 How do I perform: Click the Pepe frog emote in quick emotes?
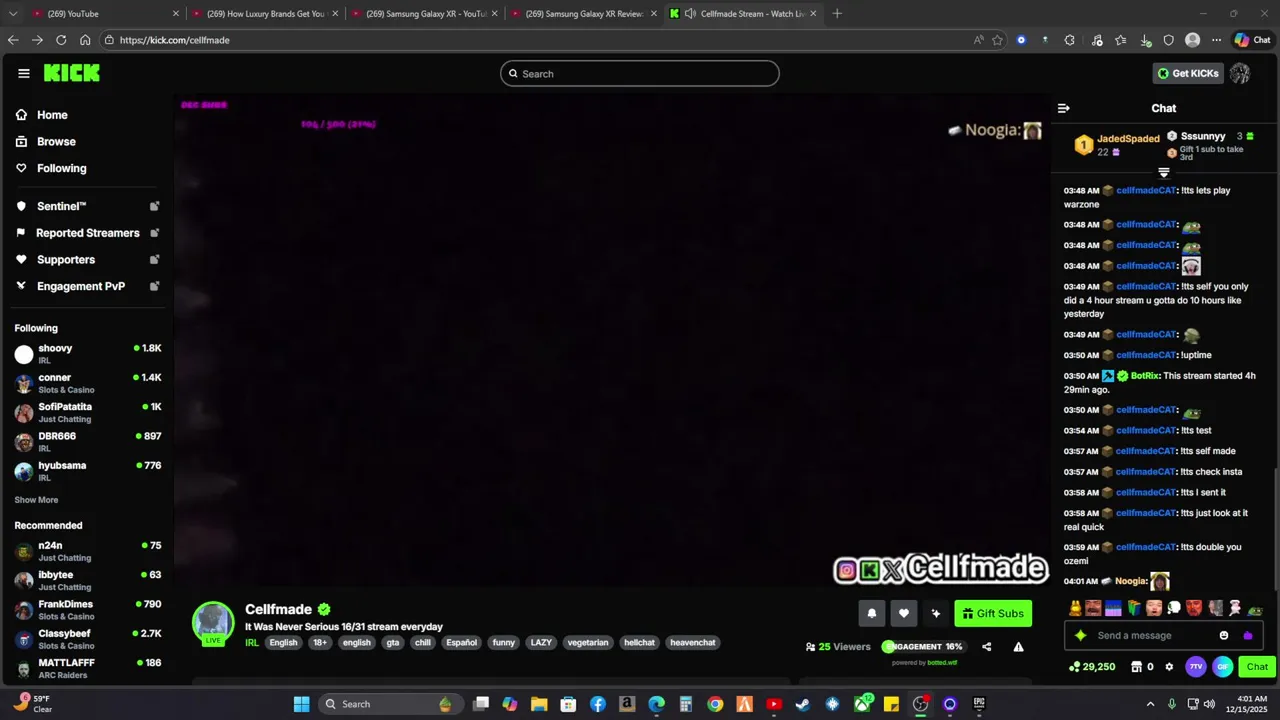point(1255,610)
